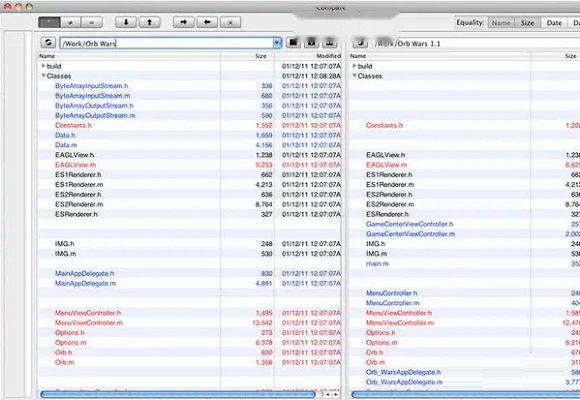Click the up arrow previous-difference button
This screenshot has height=400, width=580.
[x=149, y=22]
